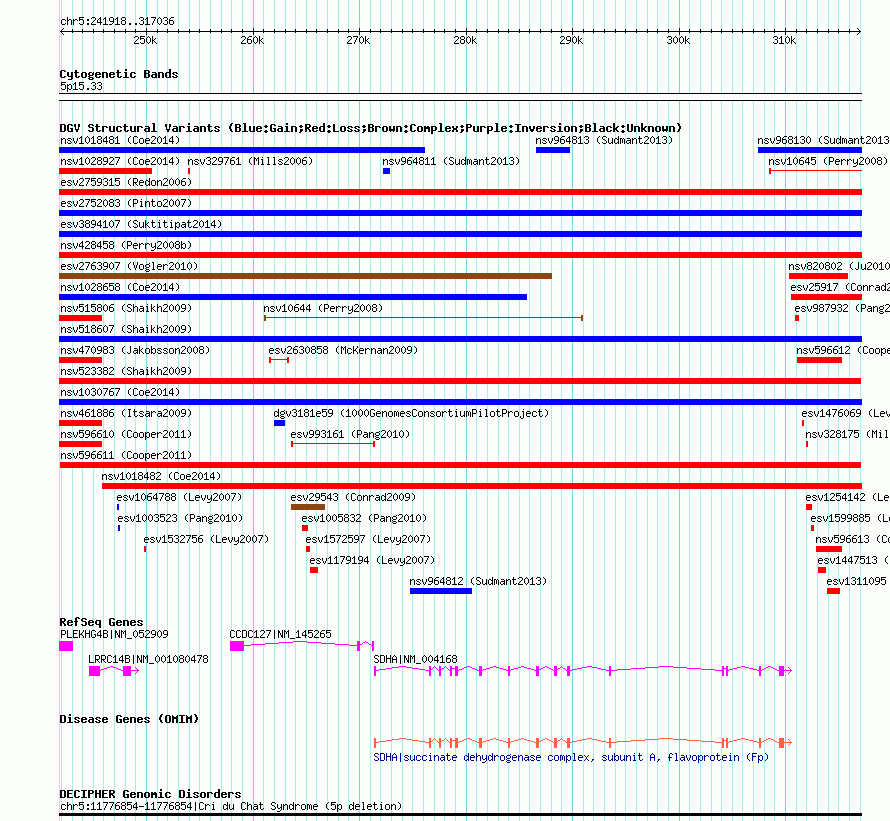Click the Cytogenetic Bands heading
The image size is (890, 821).
119,74
